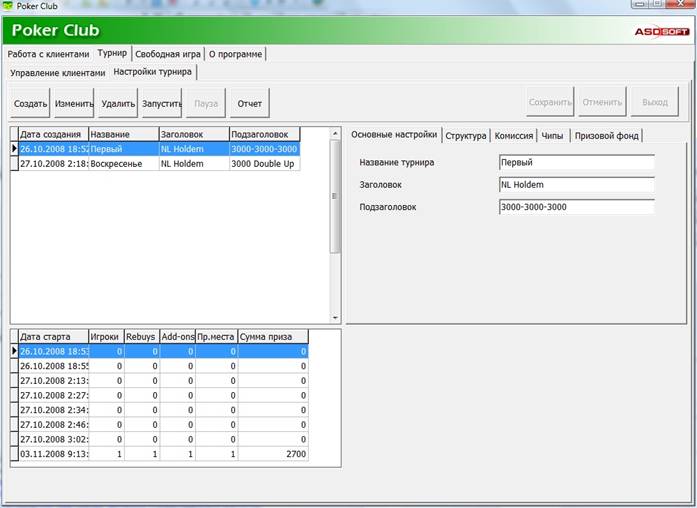
Task: Go to the Чипы tab
Action: (x=553, y=135)
